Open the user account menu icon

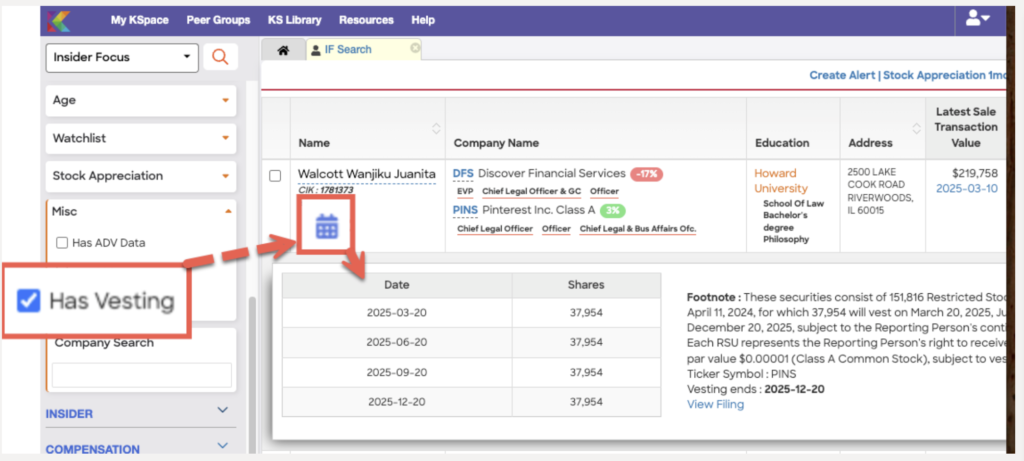978,19
